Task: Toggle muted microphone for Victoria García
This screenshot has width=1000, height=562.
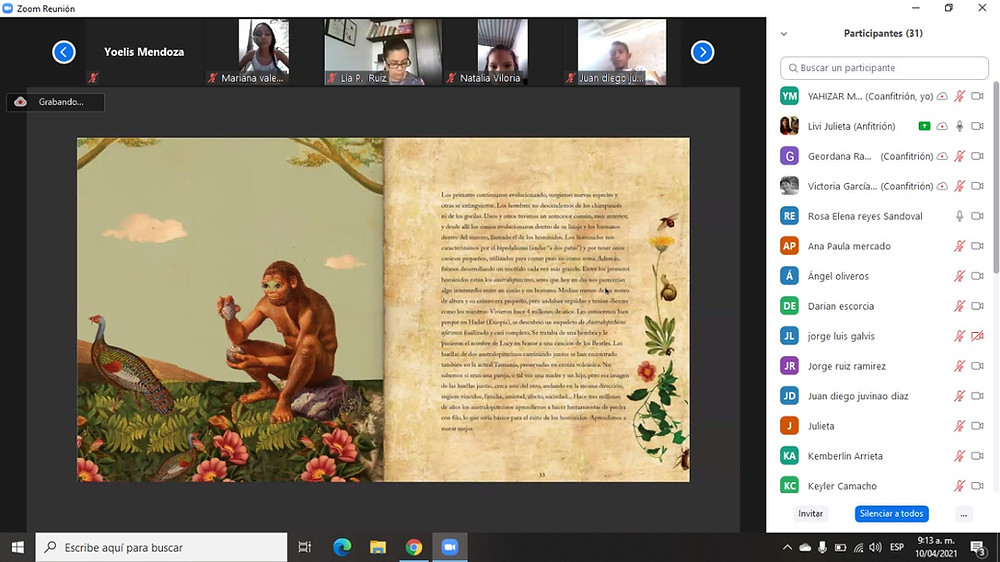Action: click(959, 186)
